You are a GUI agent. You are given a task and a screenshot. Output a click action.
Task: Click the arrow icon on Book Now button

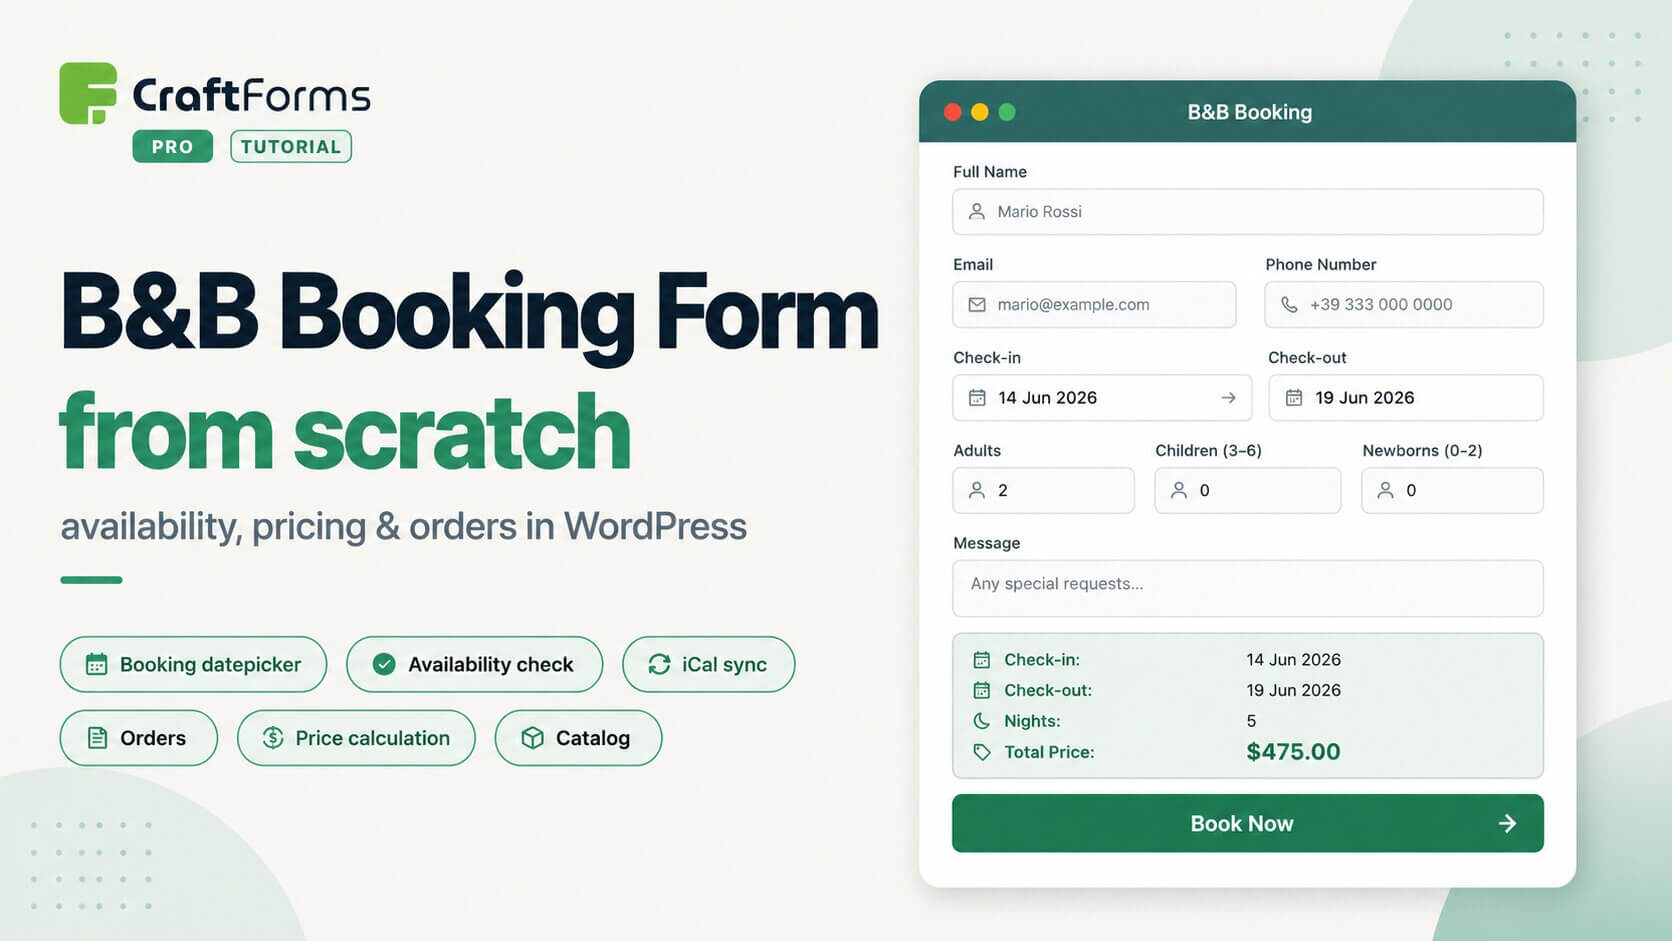point(1507,824)
